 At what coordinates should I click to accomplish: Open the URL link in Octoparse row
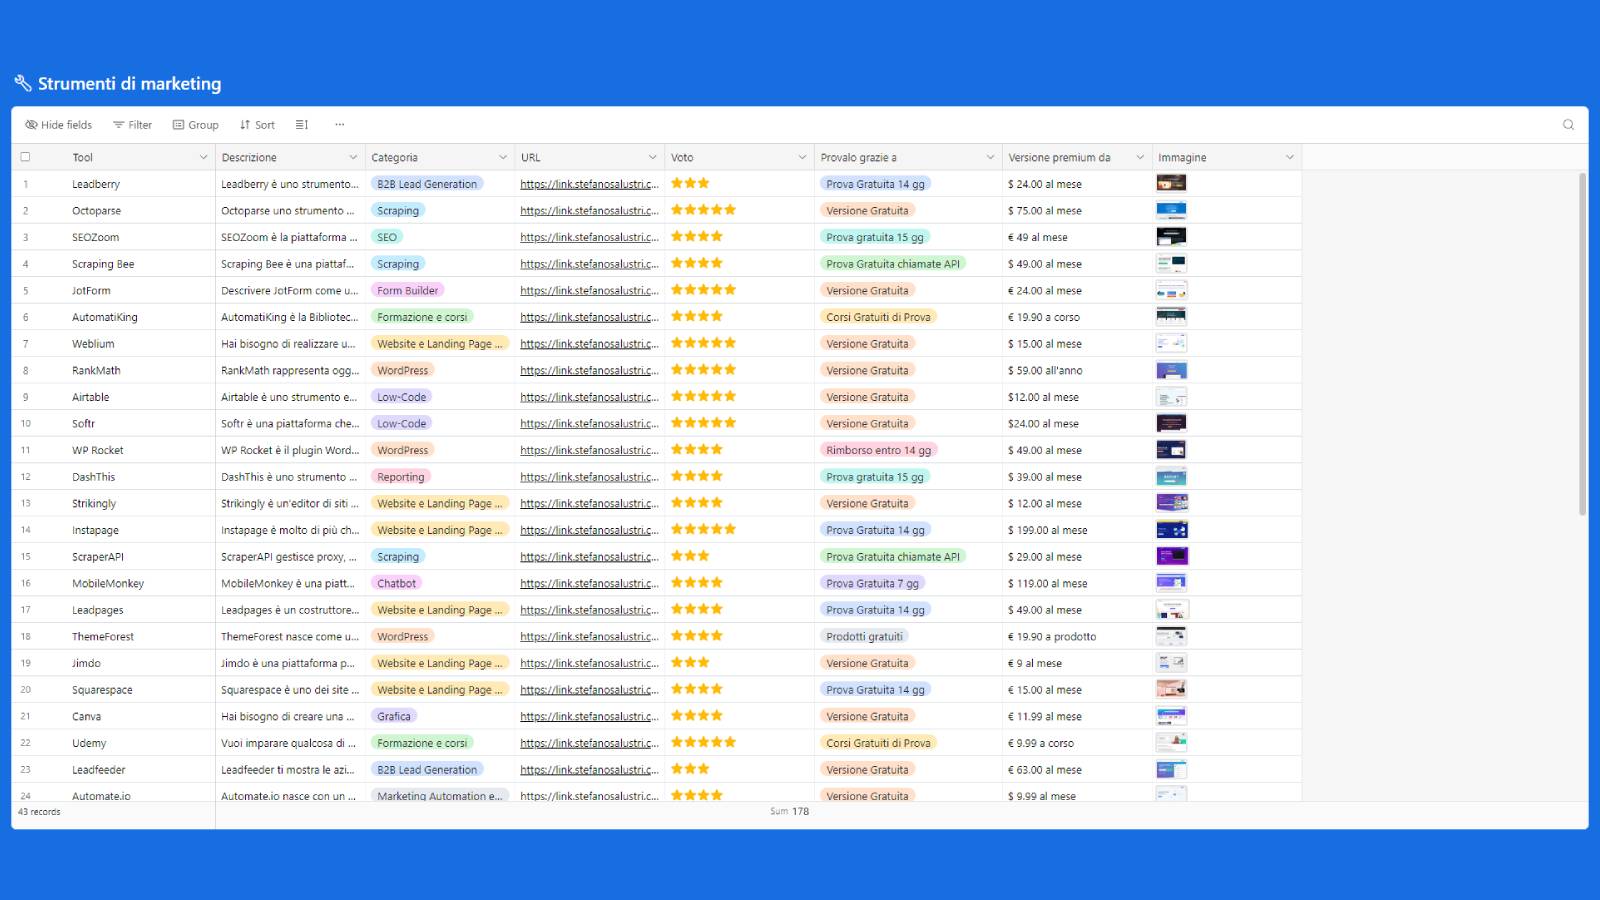click(589, 211)
